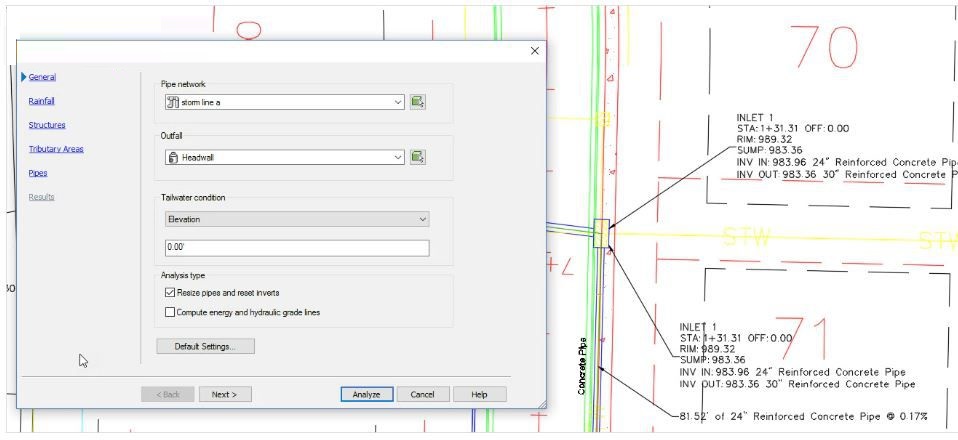Expand the Tailwater condition Elevation dropdown

point(297,219)
